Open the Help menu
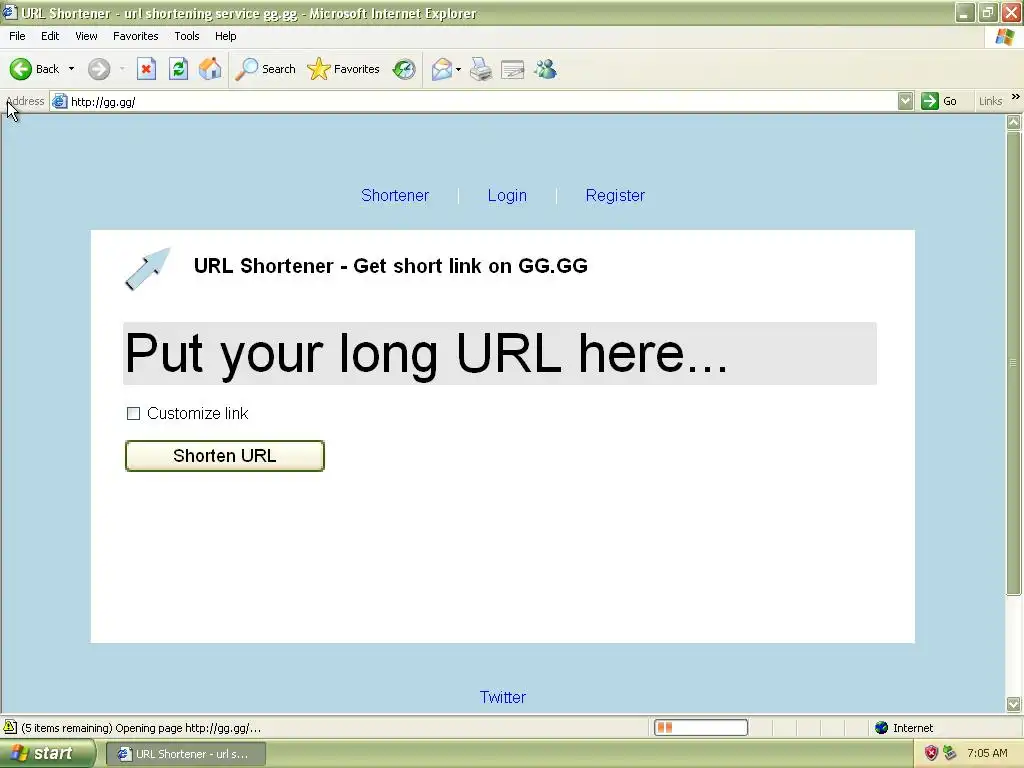This screenshot has width=1024, height=768. tap(225, 36)
